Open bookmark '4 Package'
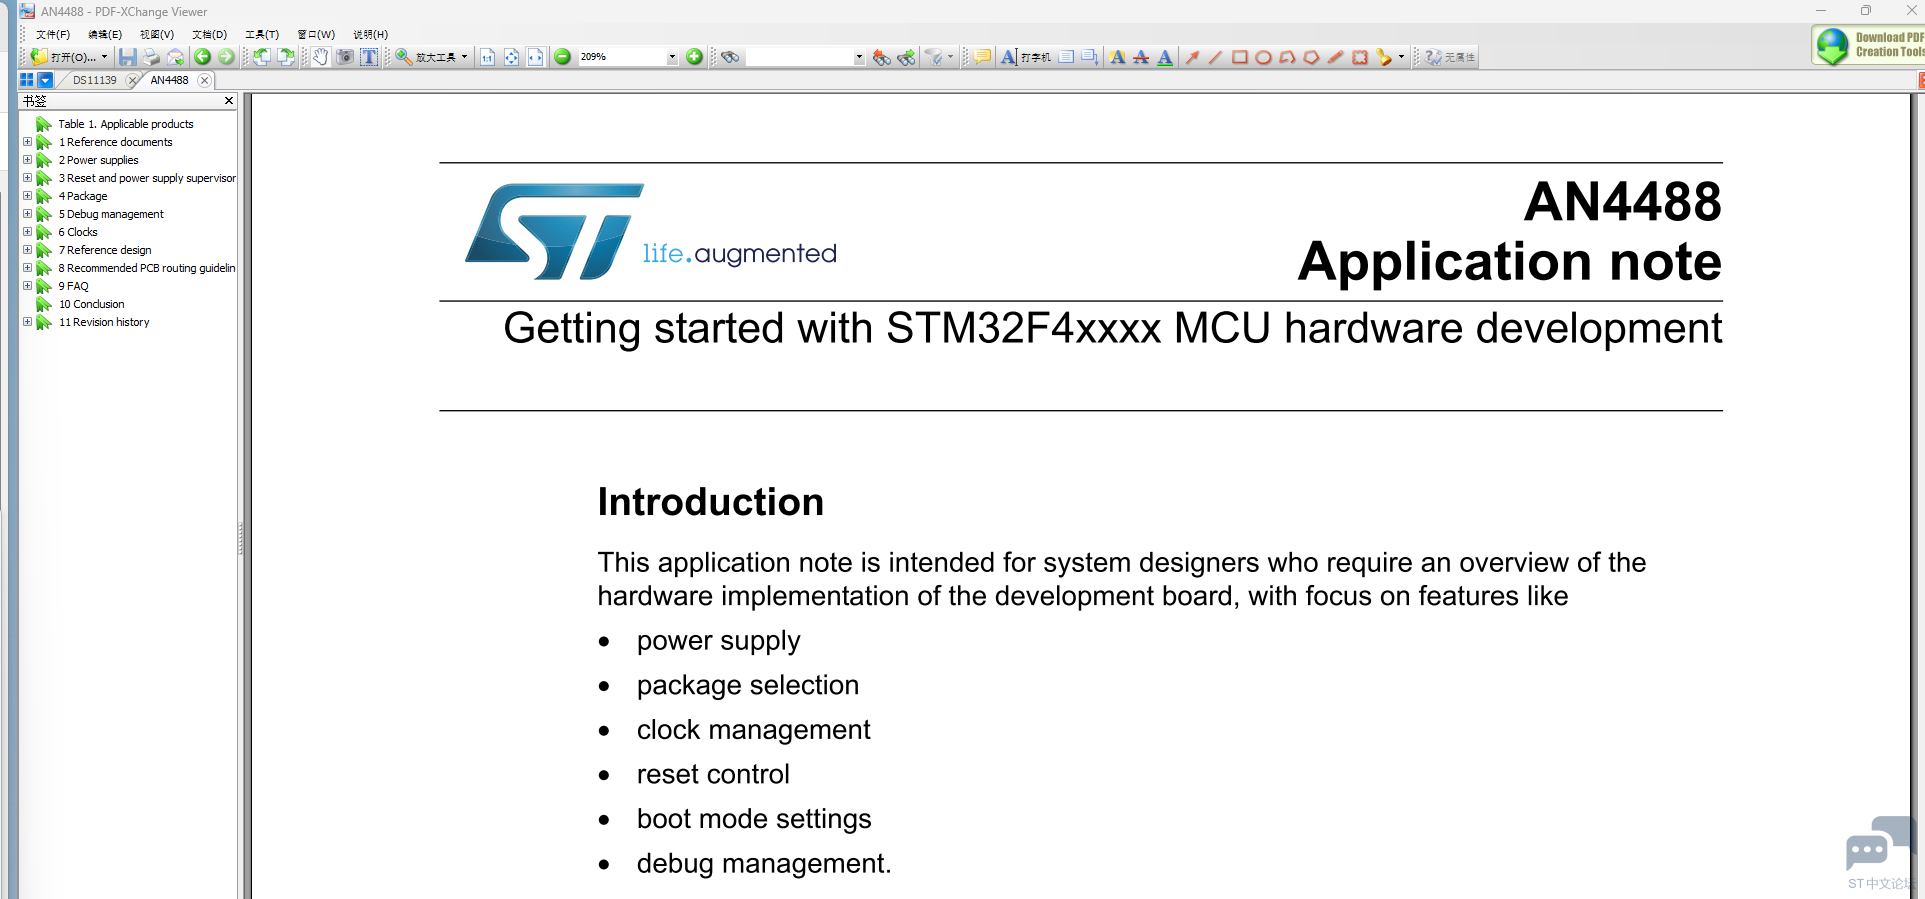Image resolution: width=1925 pixels, height=899 pixels. 83,196
